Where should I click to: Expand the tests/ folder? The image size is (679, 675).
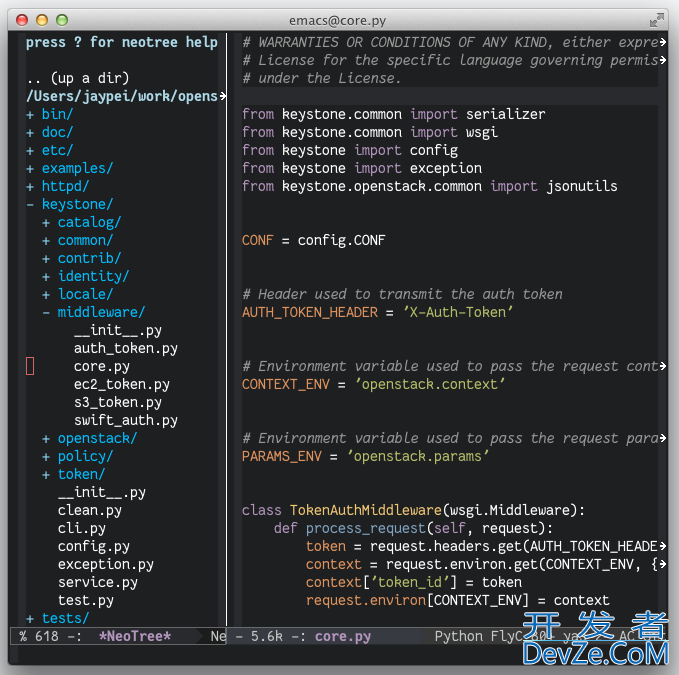(64, 618)
